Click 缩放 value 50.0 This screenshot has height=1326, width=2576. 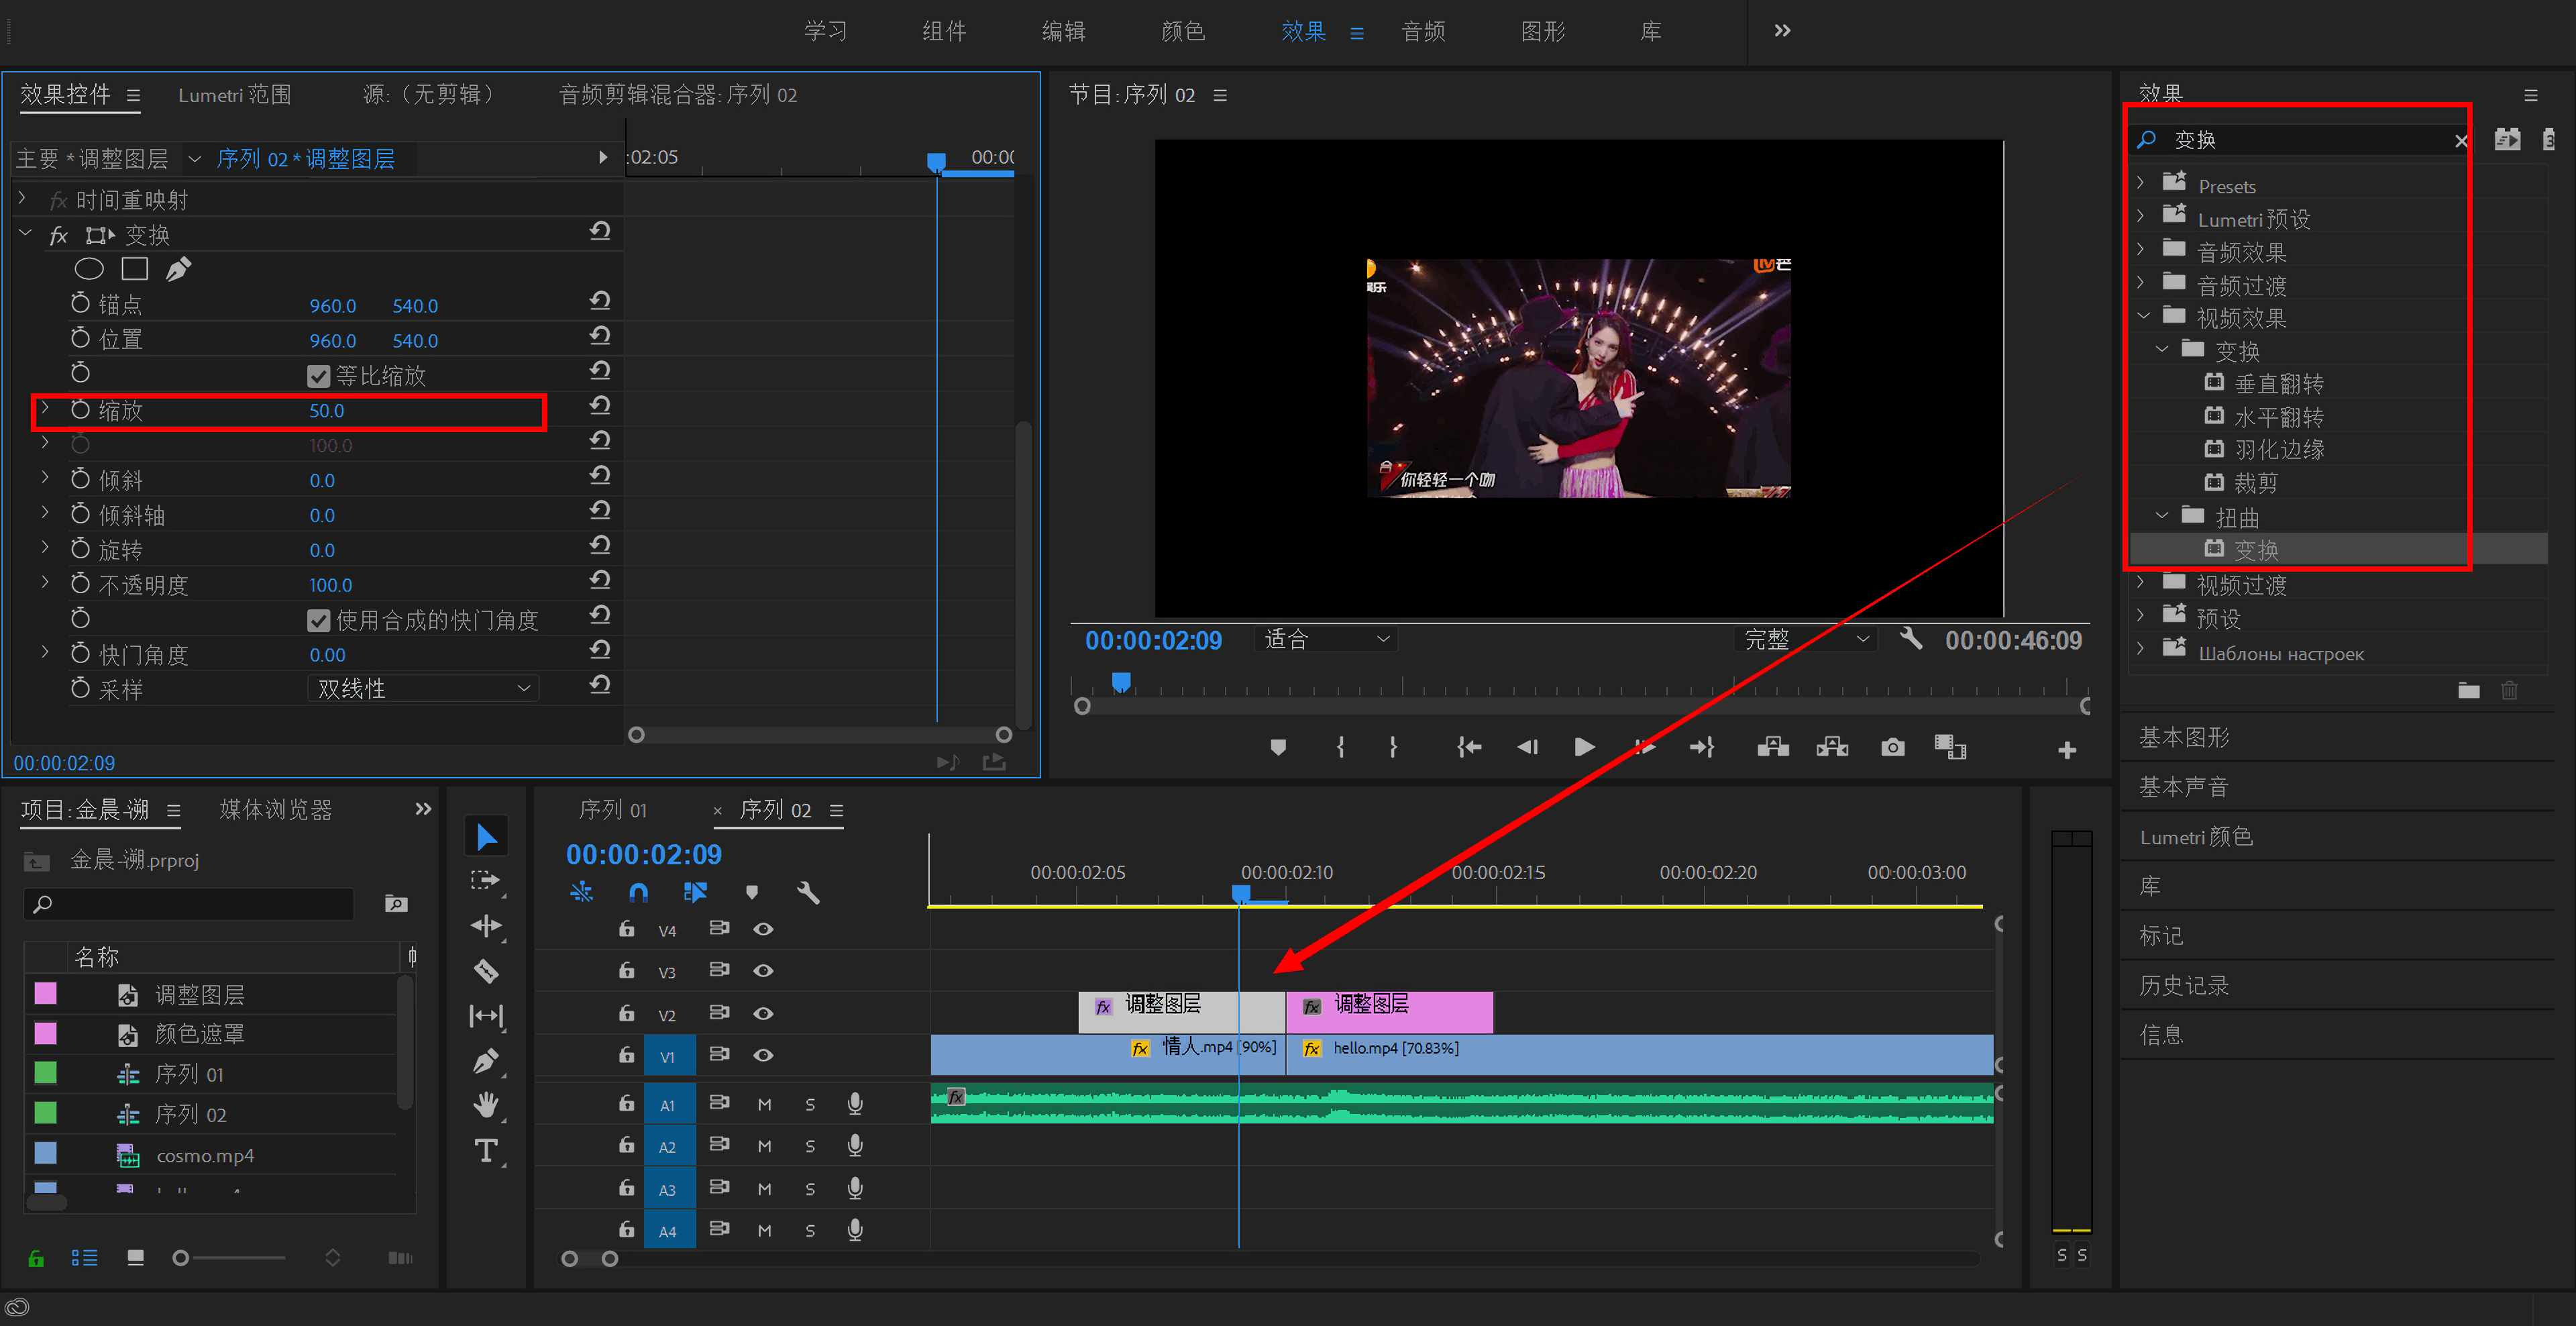(326, 410)
